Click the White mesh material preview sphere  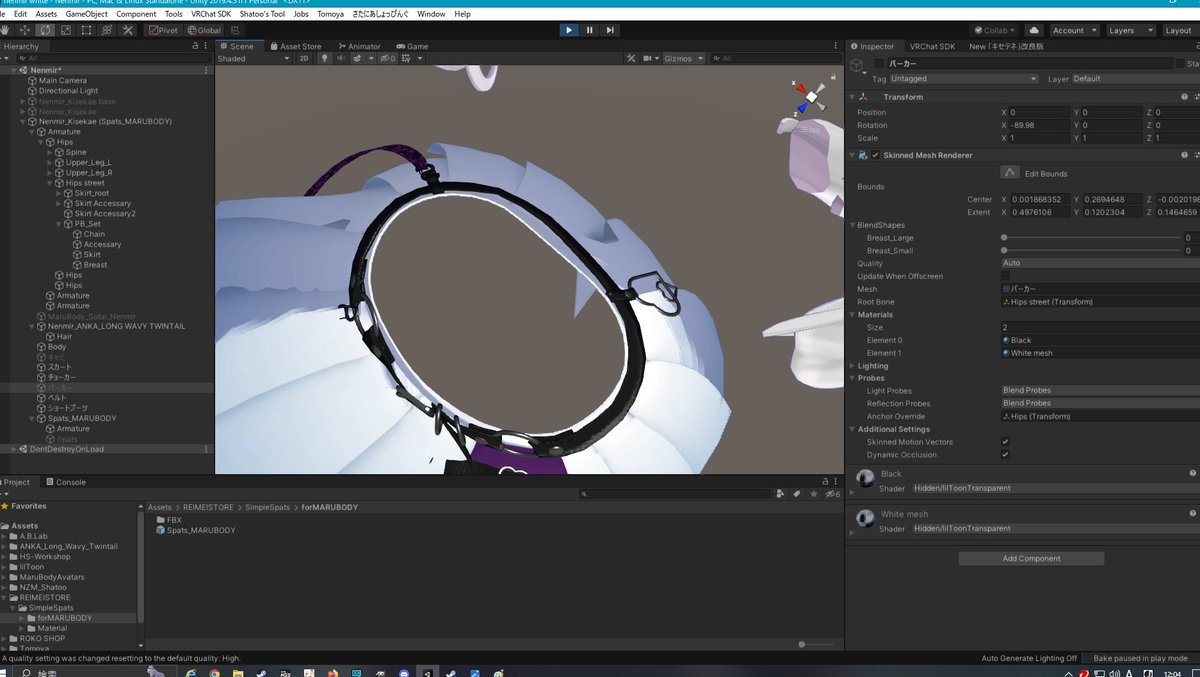(864, 519)
